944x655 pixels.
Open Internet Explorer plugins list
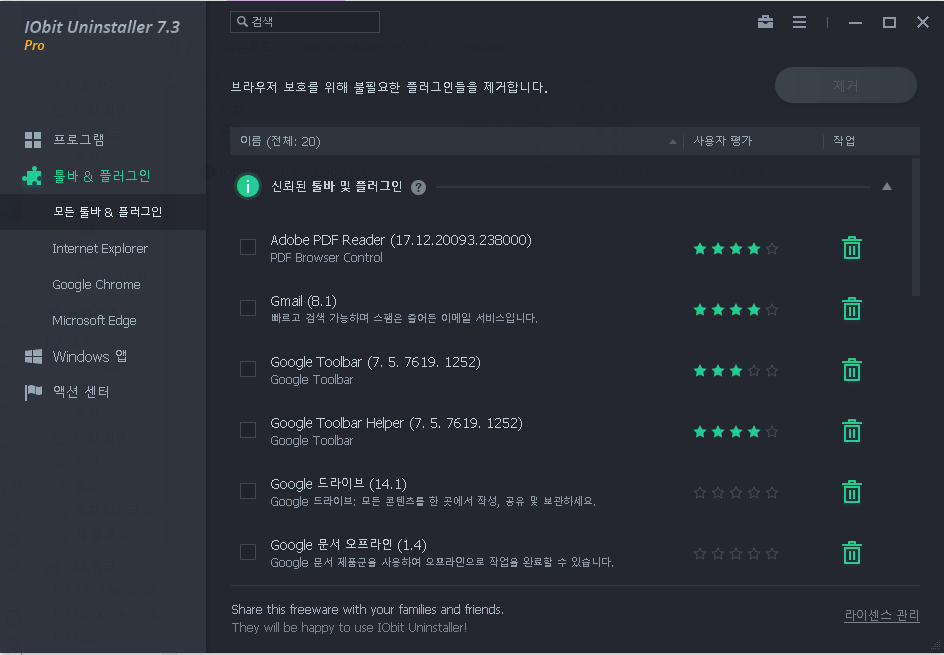coord(100,249)
